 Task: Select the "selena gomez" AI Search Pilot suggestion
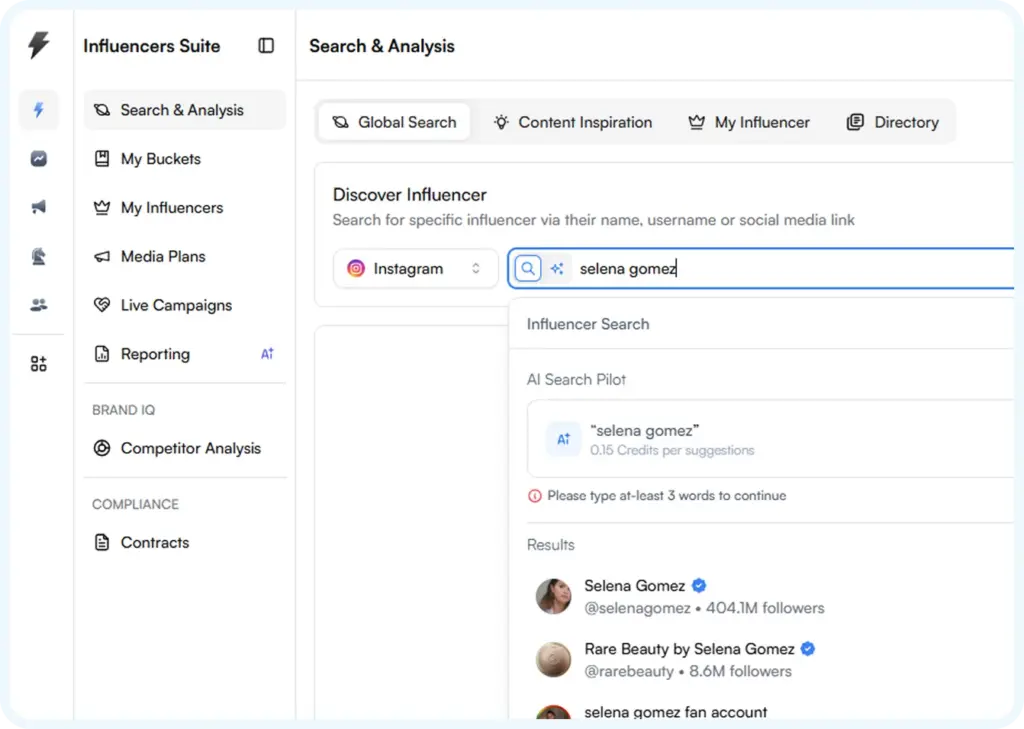pyautogui.click(x=771, y=439)
